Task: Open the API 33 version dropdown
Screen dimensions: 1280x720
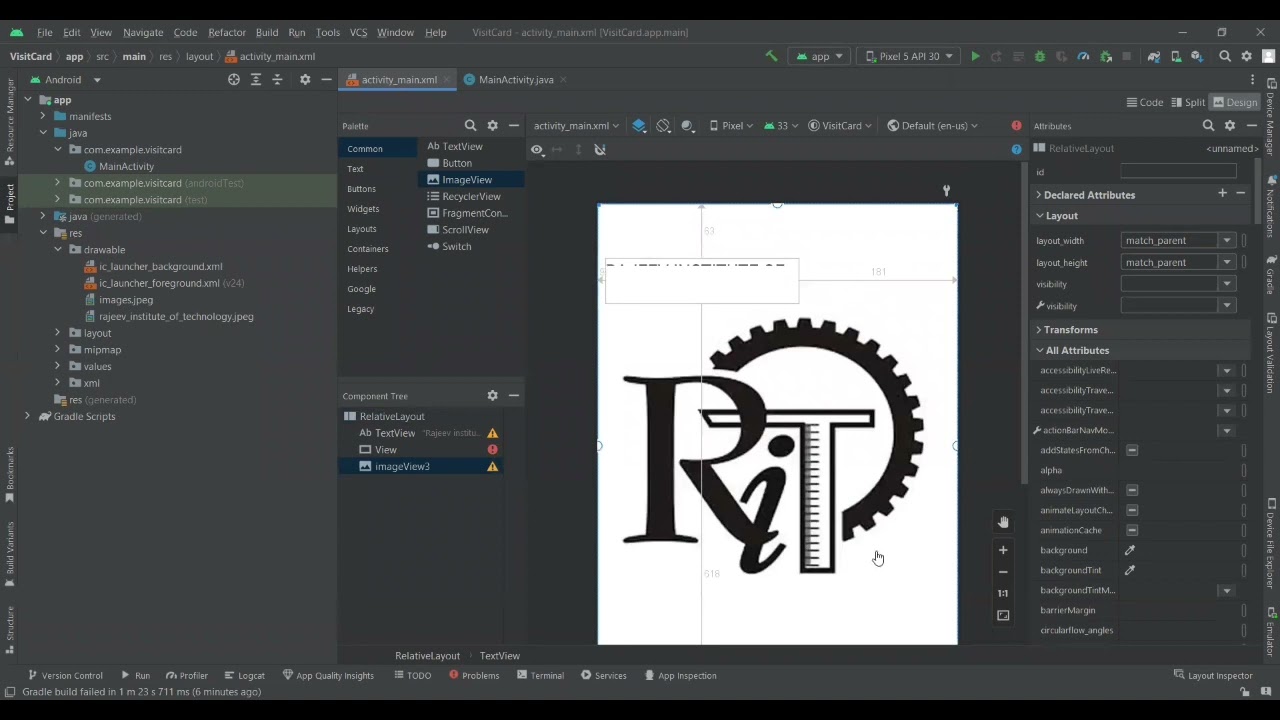Action: pyautogui.click(x=782, y=125)
